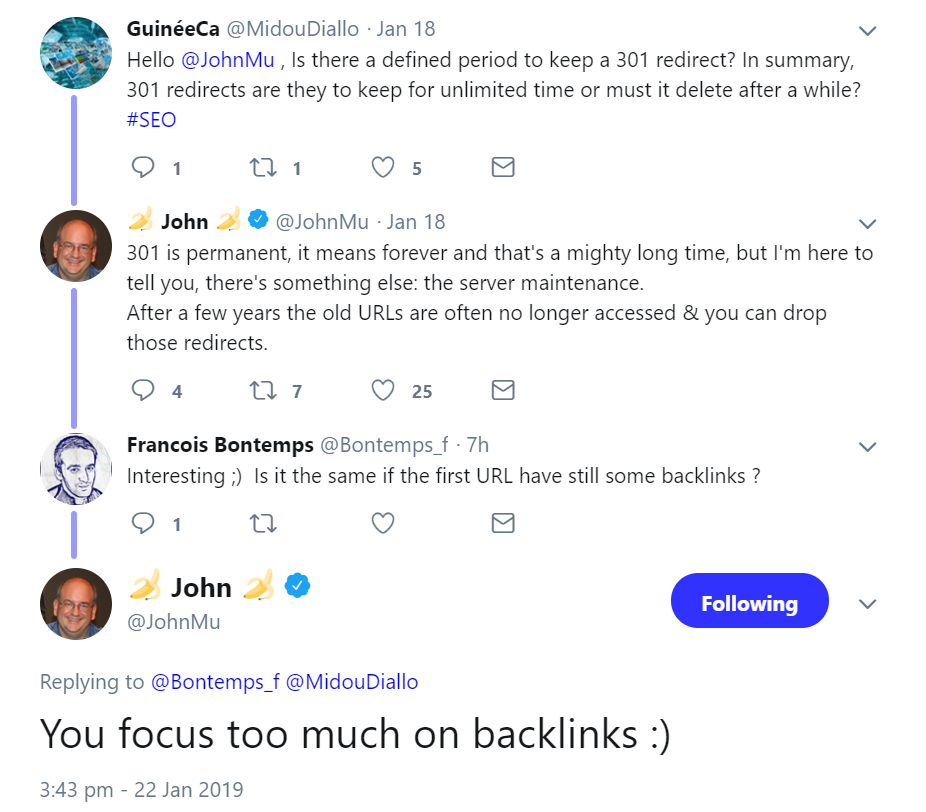Open John's profile picture

[75, 603]
